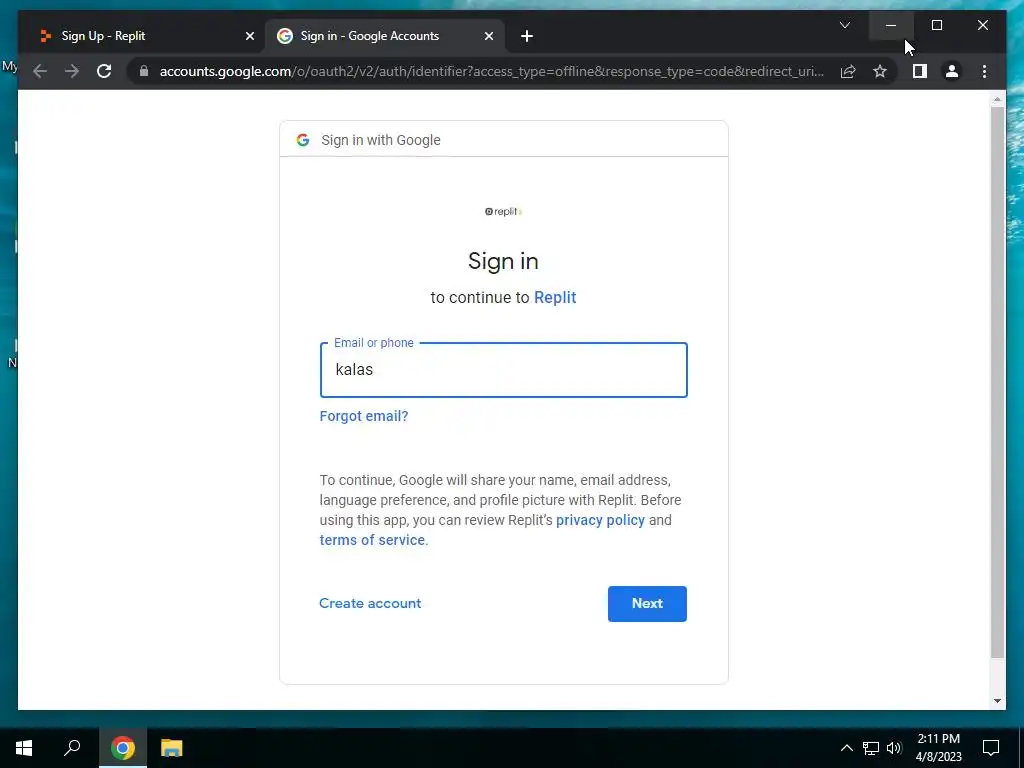Close the Sign Up - Replit tab
The width and height of the screenshot is (1024, 768).
click(249, 36)
